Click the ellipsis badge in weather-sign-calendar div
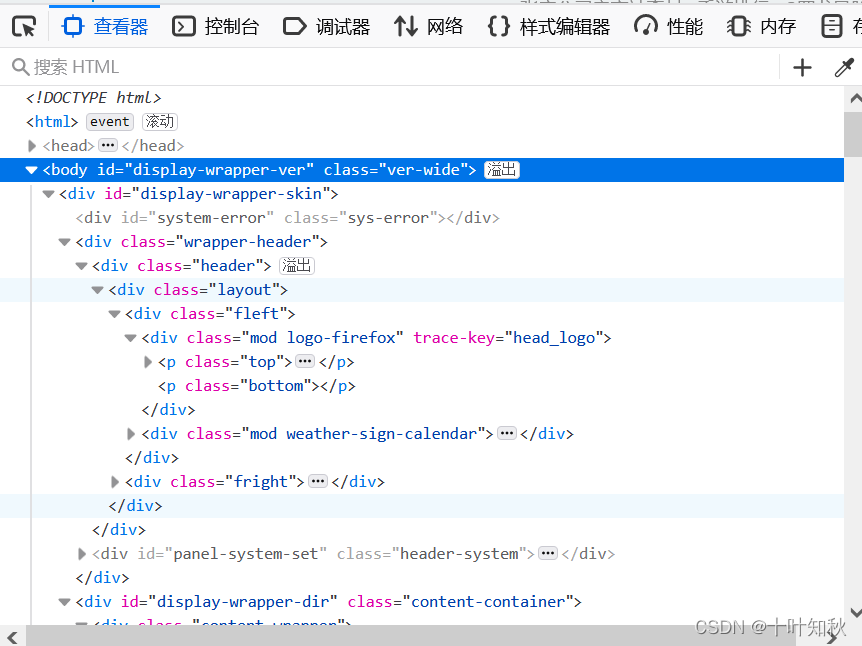This screenshot has width=862, height=646. pyautogui.click(x=506, y=434)
